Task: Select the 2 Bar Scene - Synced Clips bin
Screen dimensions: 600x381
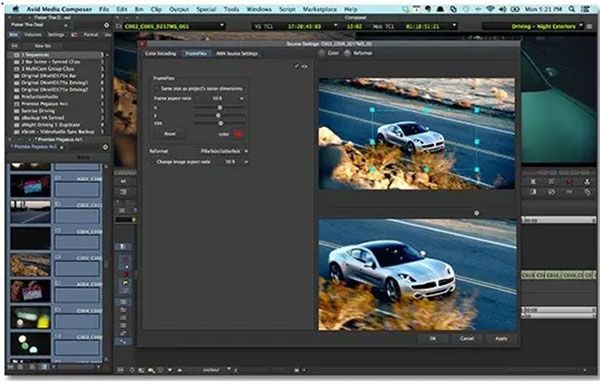Action: (56, 62)
